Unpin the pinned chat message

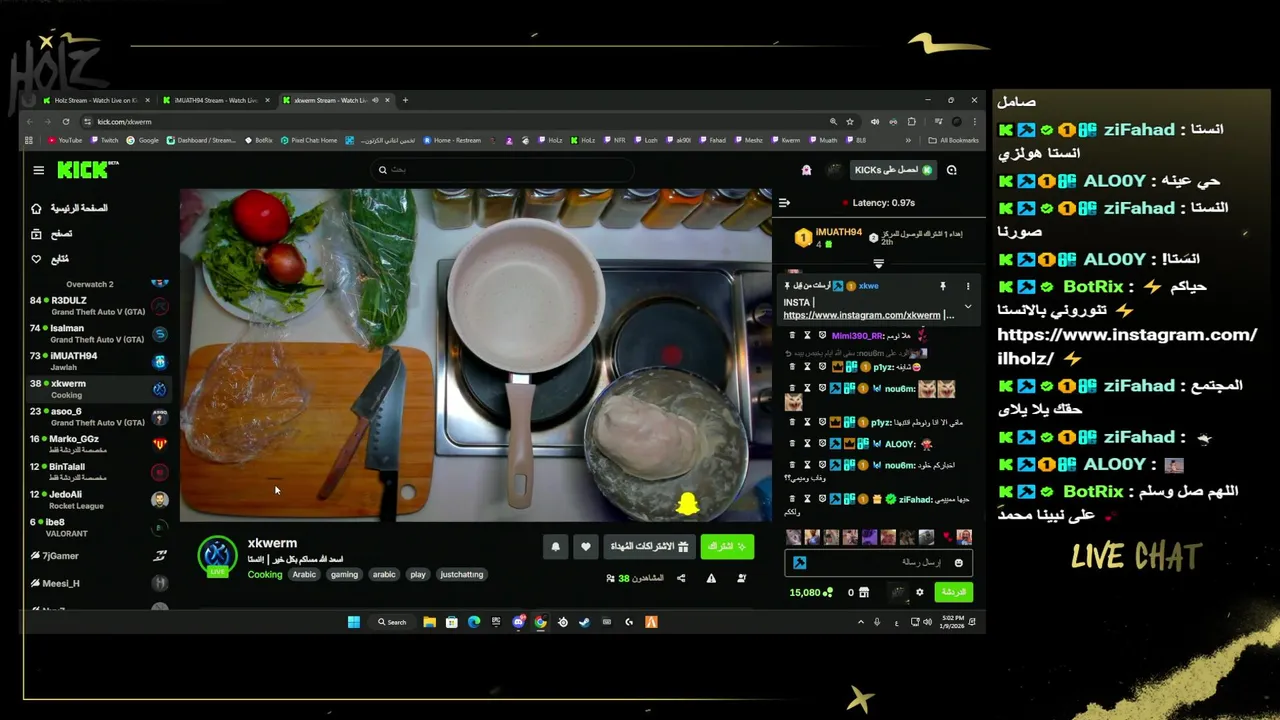[x=942, y=286]
